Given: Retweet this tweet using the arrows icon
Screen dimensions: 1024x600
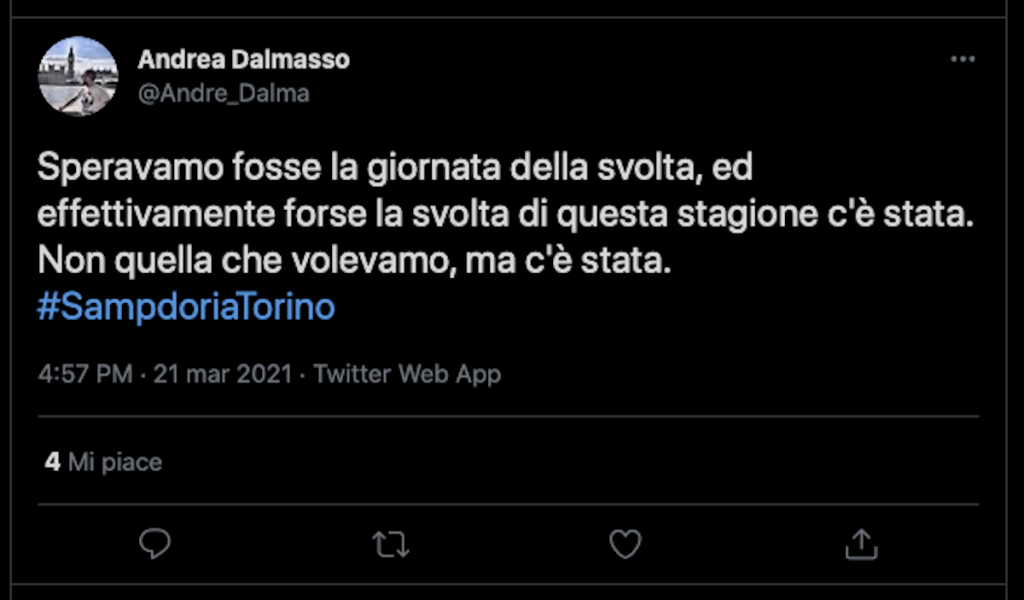Looking at the screenshot, I should point(389,544).
